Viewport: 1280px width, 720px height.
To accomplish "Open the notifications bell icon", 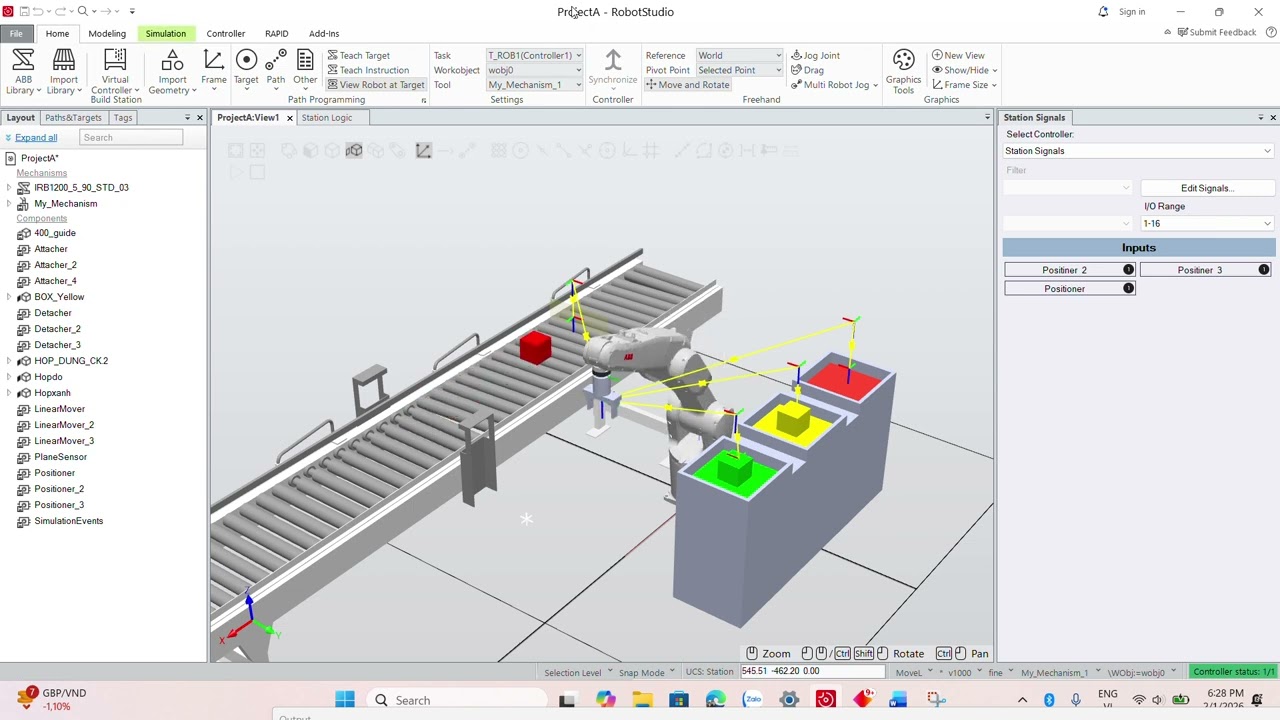I will click(x=1103, y=12).
